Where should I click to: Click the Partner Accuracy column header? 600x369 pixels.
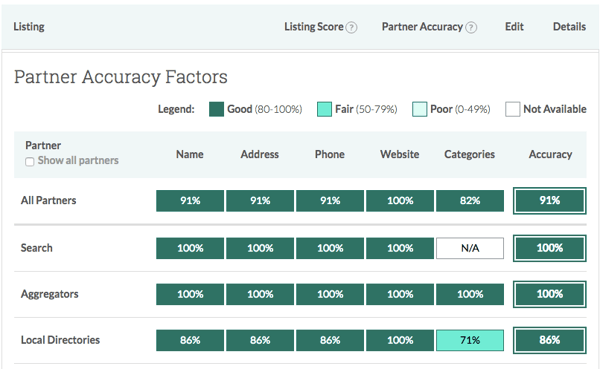tap(422, 27)
